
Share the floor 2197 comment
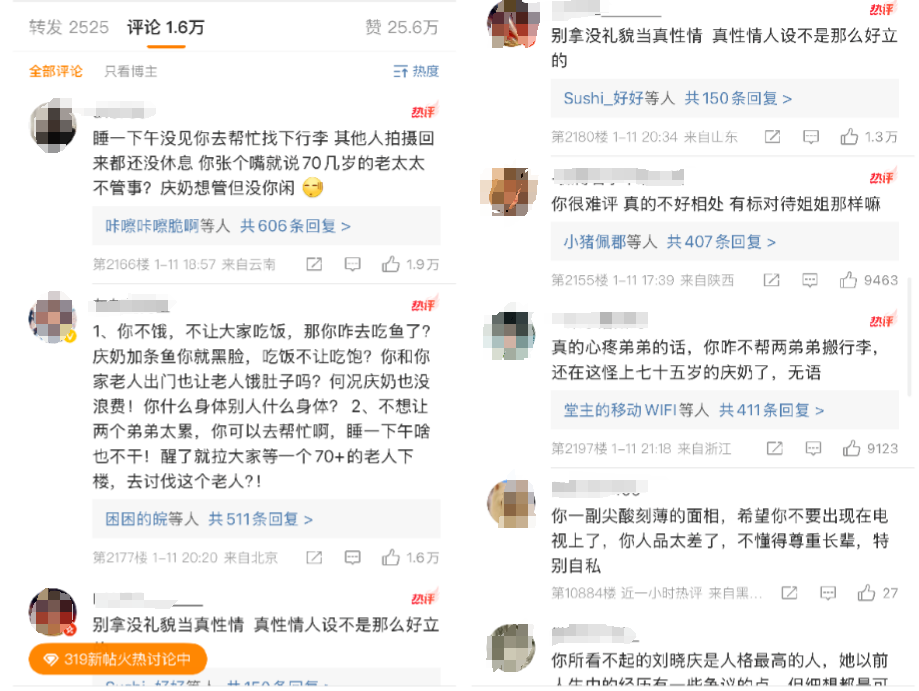[775, 448]
